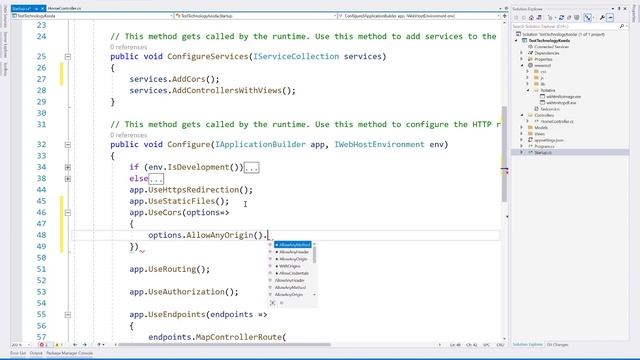Toggle Show All Files in Solution Explorer toolbar

[577, 18]
